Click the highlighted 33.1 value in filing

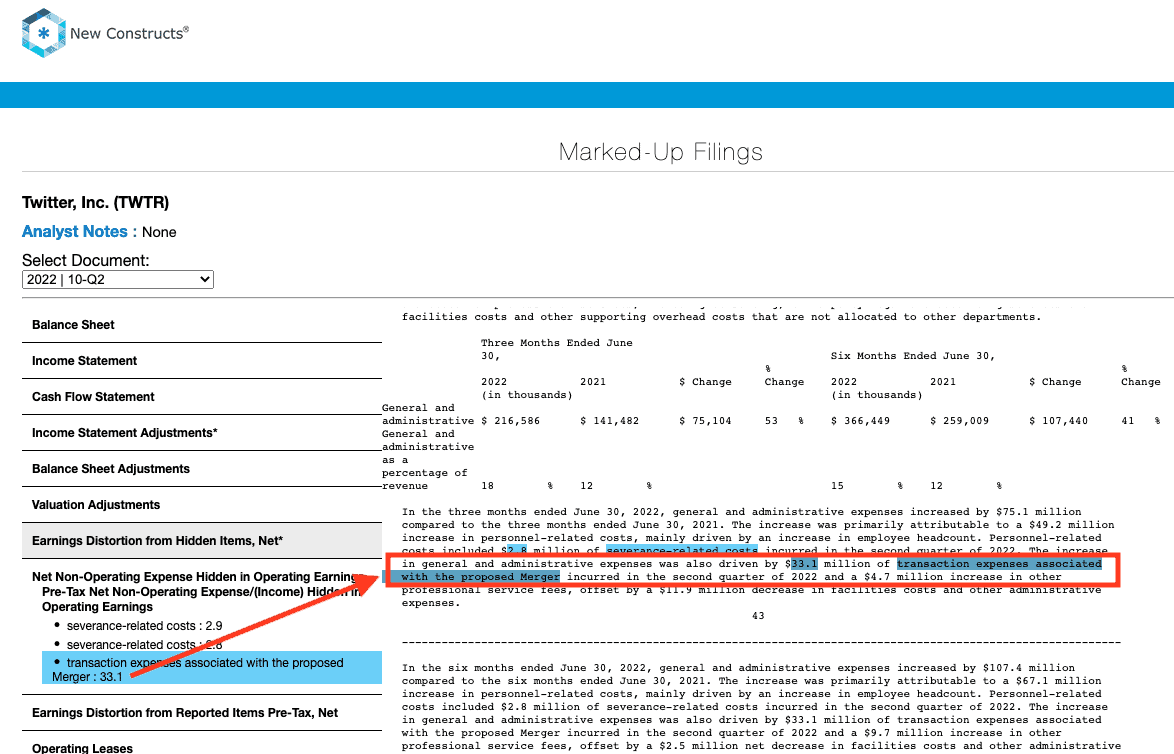click(804, 564)
